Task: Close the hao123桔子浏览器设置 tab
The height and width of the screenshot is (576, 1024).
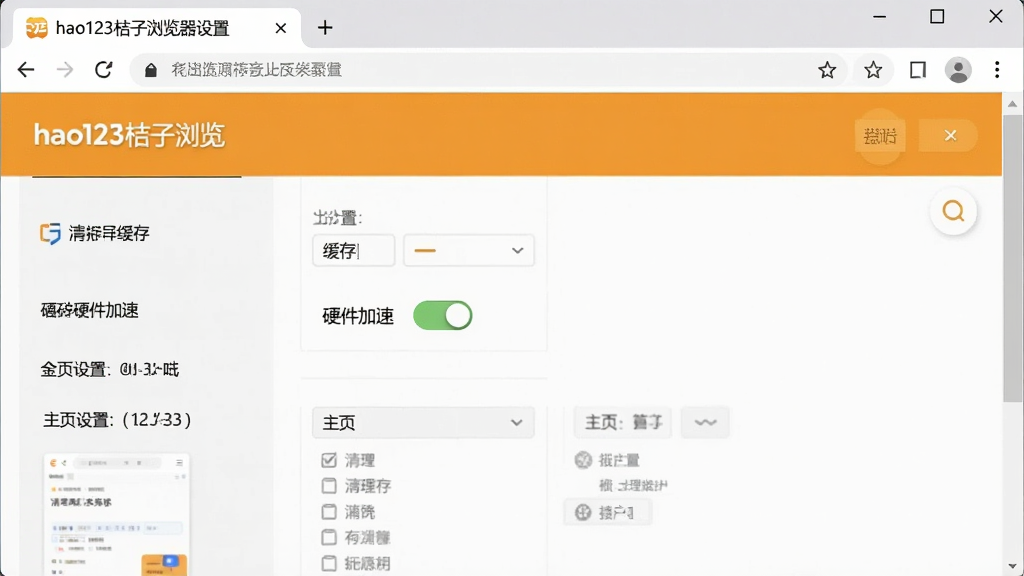Action: coord(281,28)
